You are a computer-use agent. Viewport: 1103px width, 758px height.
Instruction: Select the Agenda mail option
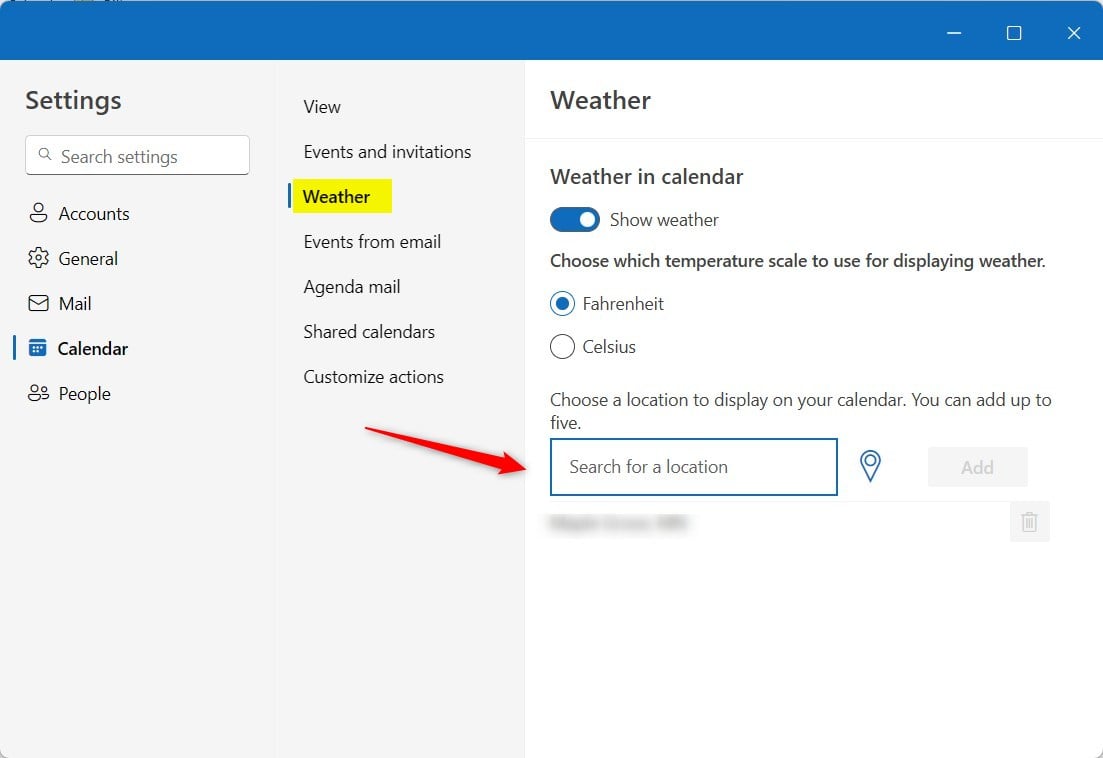pos(352,287)
